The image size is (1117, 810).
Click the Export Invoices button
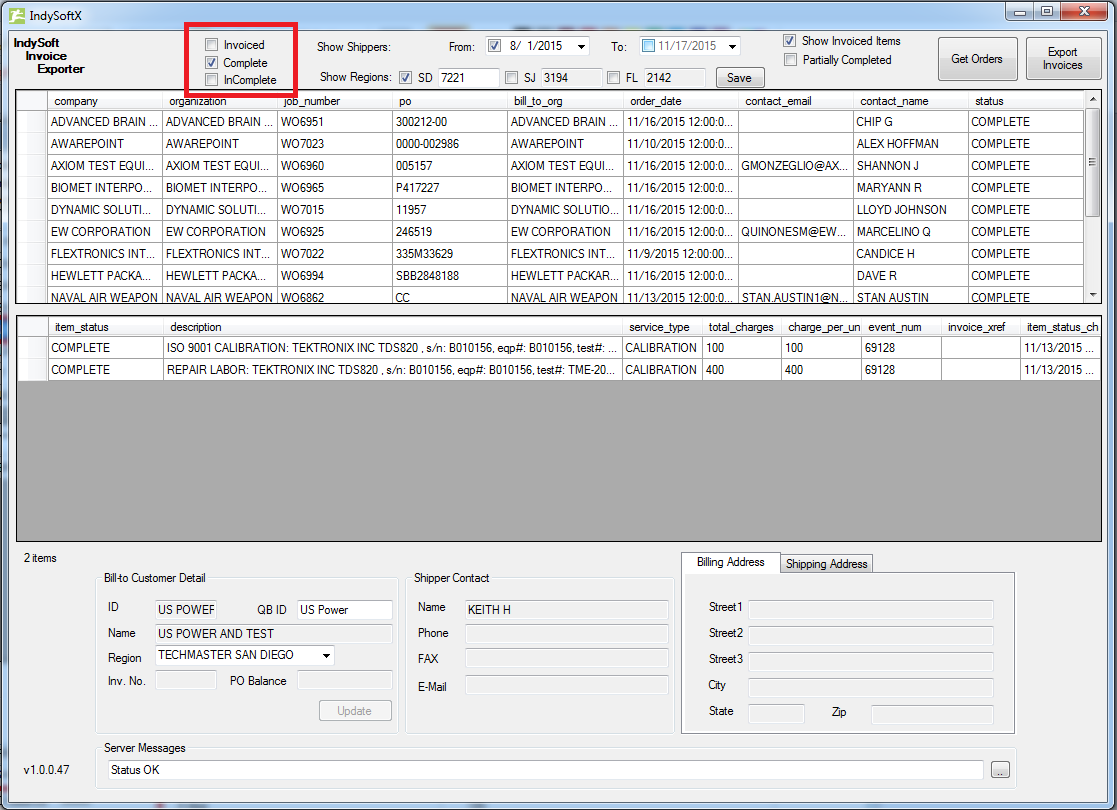[1062, 59]
